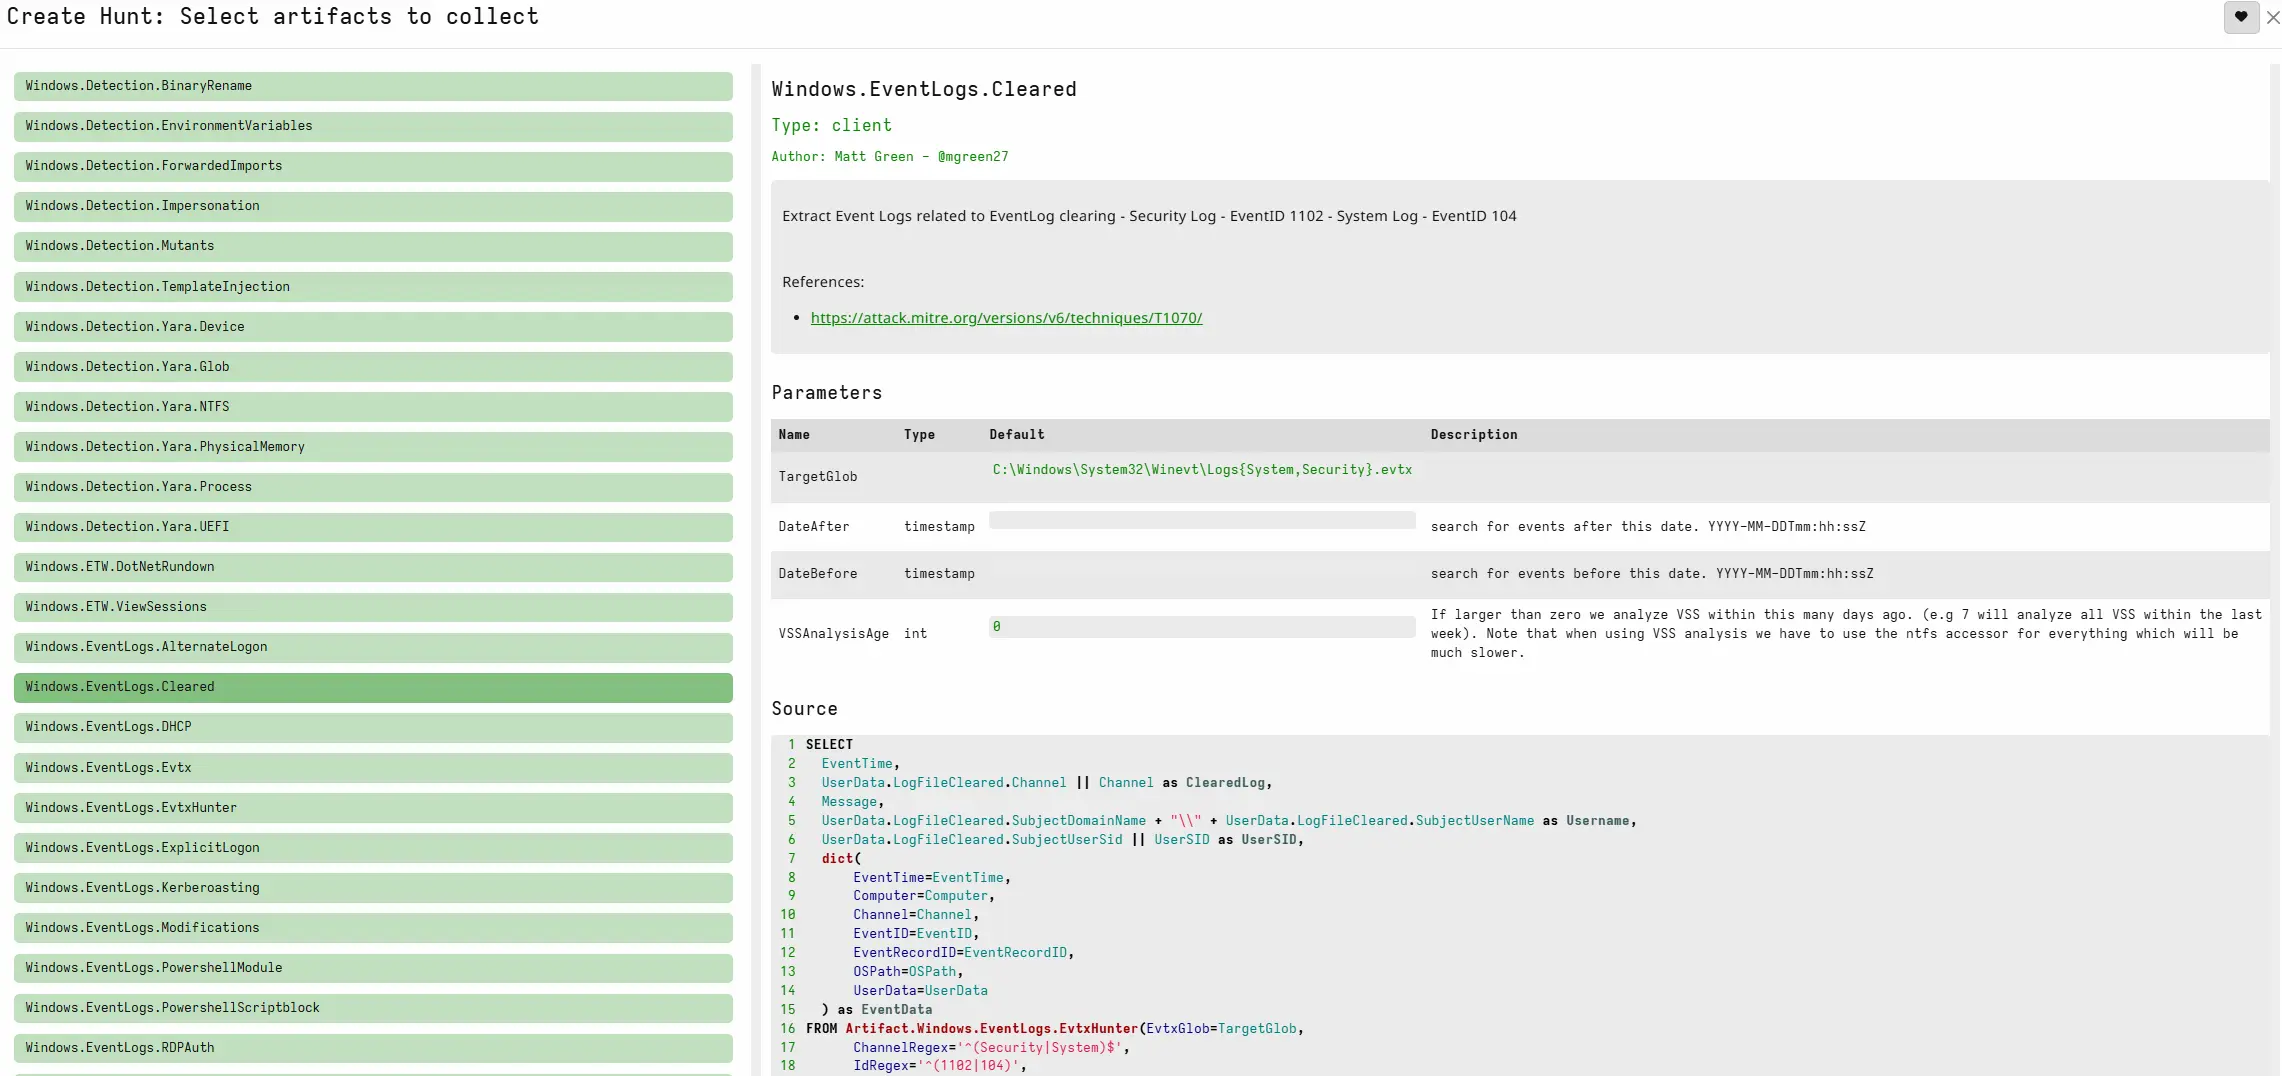Select Windows.EventLogs.RDPAuth artifact
Image resolution: width=2282 pixels, height=1076 pixels.
[x=373, y=1048]
